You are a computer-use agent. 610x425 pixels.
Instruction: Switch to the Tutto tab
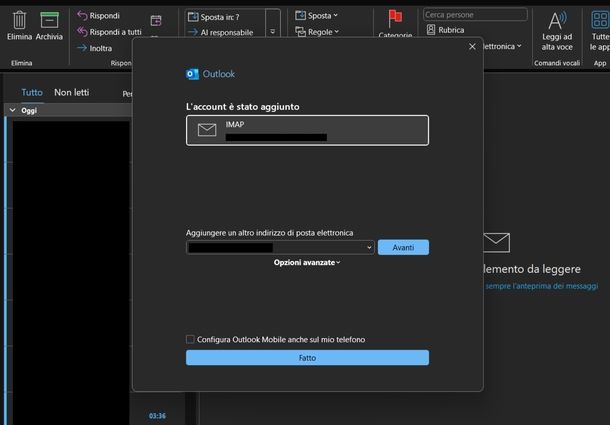point(32,93)
